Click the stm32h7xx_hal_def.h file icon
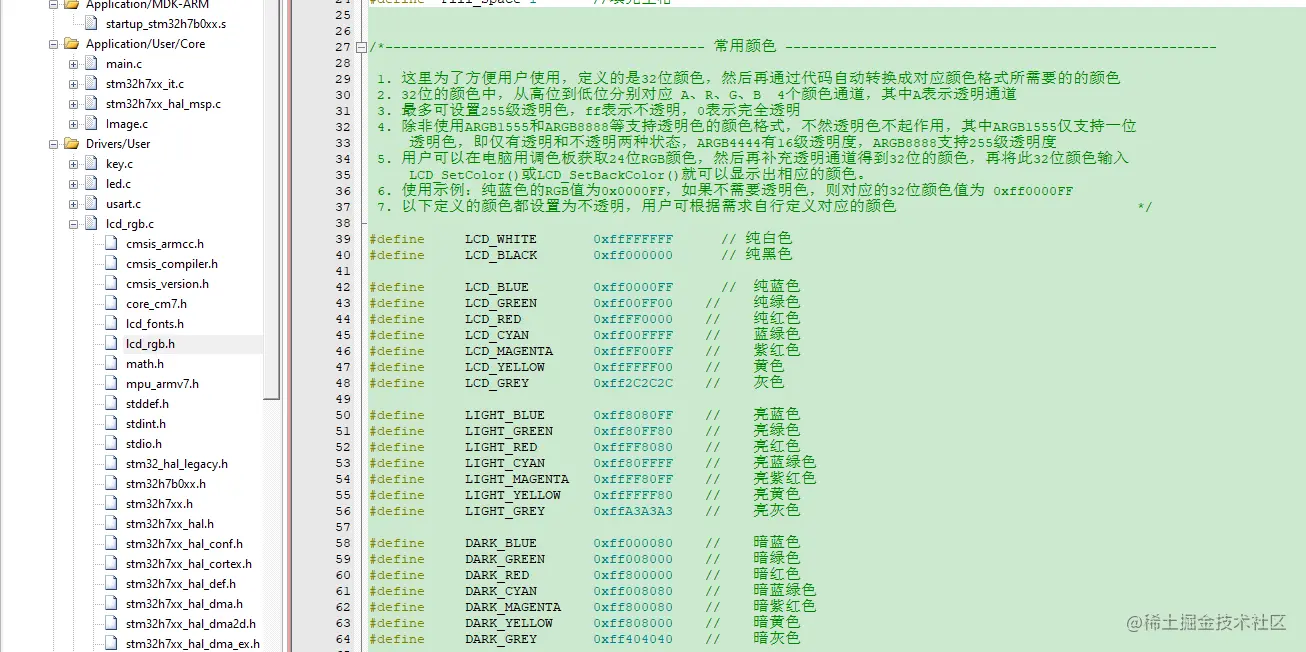 (x=111, y=584)
